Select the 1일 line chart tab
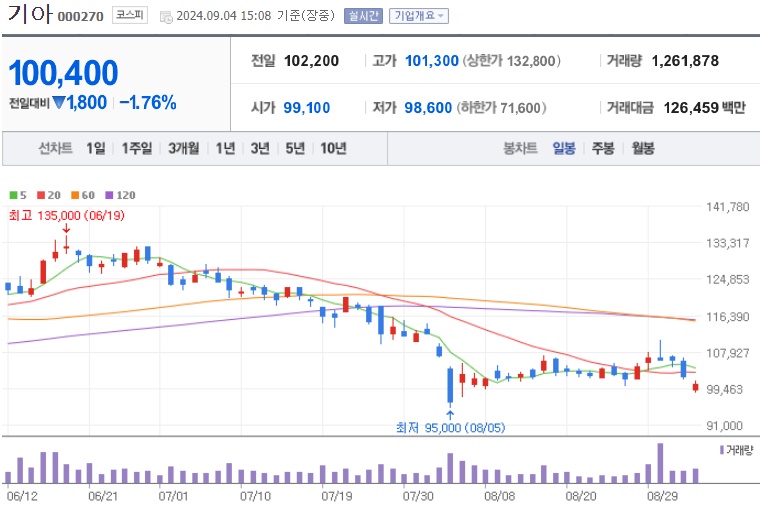 95,148
